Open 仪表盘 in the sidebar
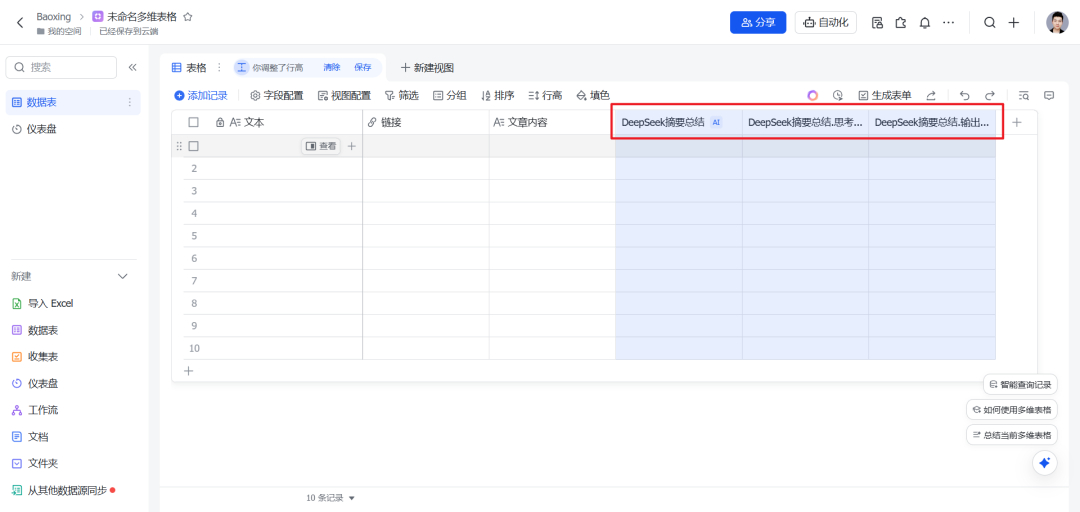This screenshot has width=1080, height=512. 41,129
